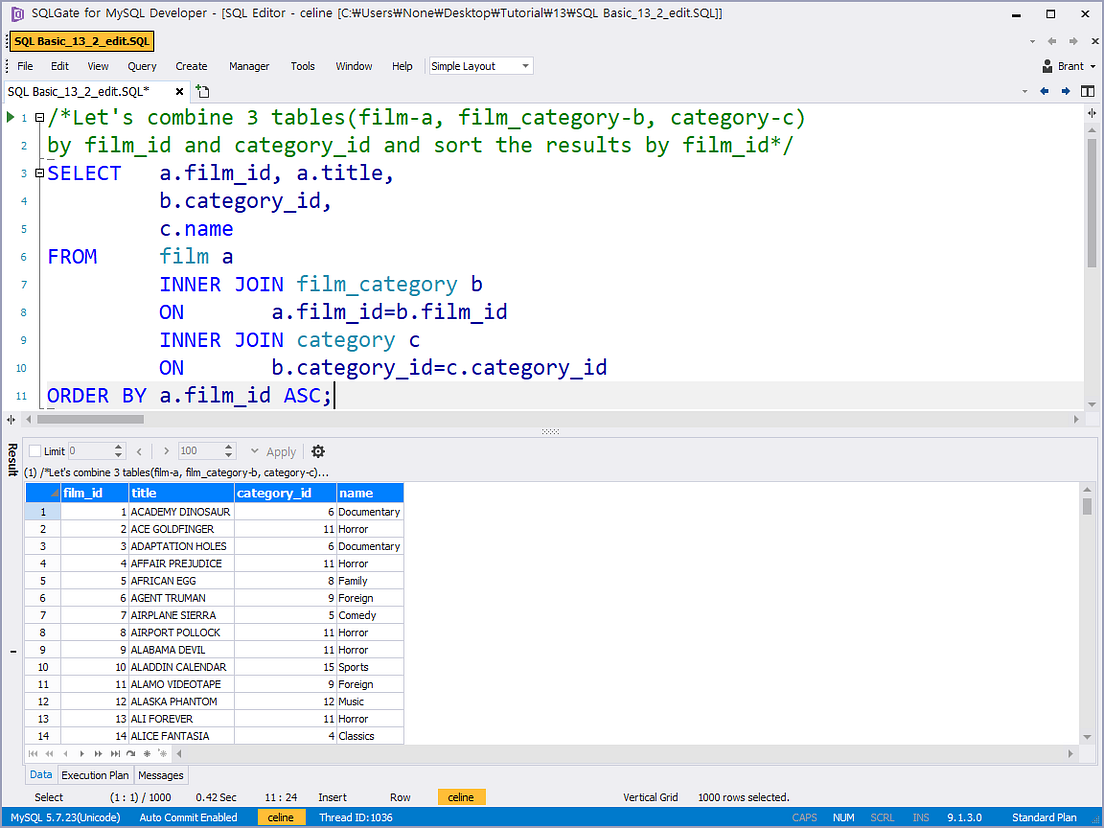Click the green execute arrow beside line 1
Image resolution: width=1104 pixels, height=828 pixels.
(x=8, y=117)
